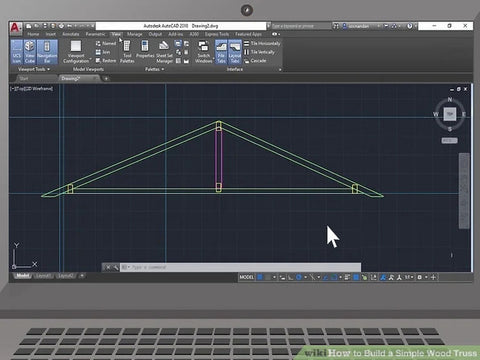Toggle the grid display in status bar
Viewport: 480px width, 360px height.
[x=260, y=277]
